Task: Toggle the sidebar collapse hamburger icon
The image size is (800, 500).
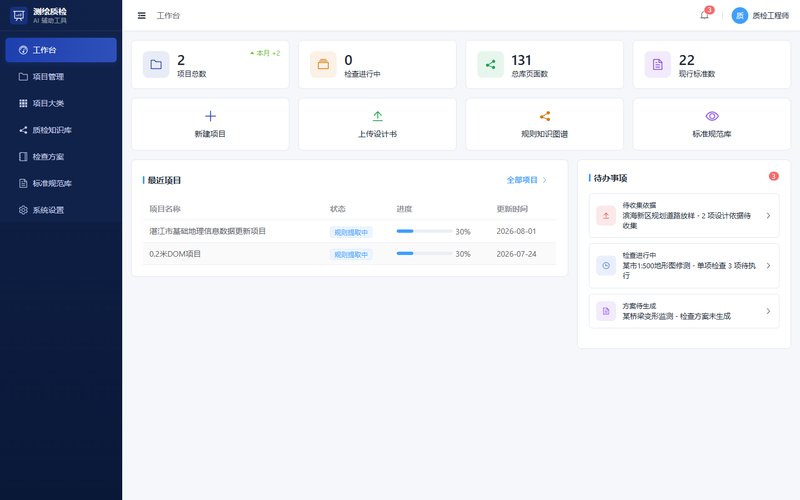Action: point(142,16)
